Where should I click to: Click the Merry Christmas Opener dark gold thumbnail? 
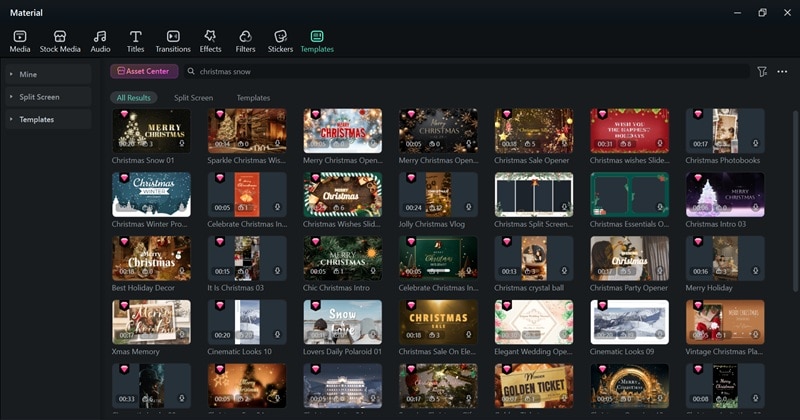438,131
